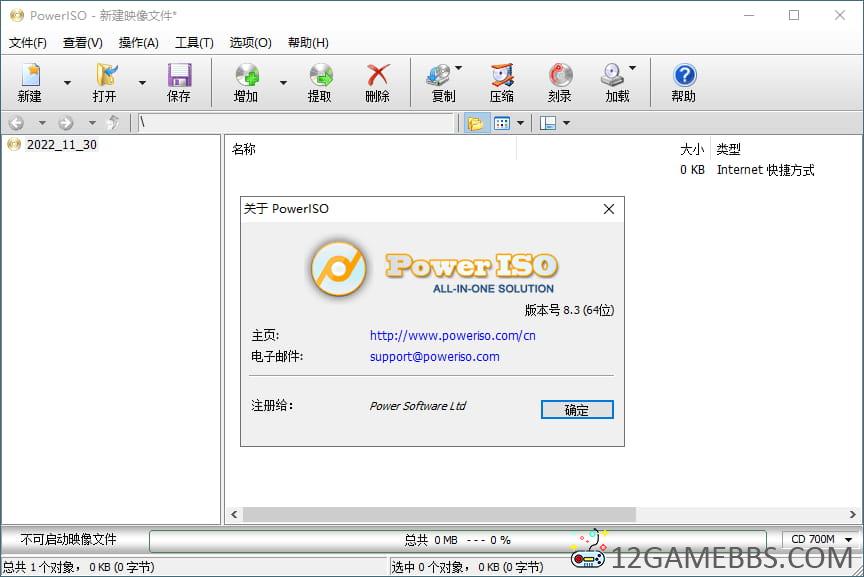Click the path address input field
This screenshot has width=864, height=577.
pyautogui.click(x=296, y=122)
